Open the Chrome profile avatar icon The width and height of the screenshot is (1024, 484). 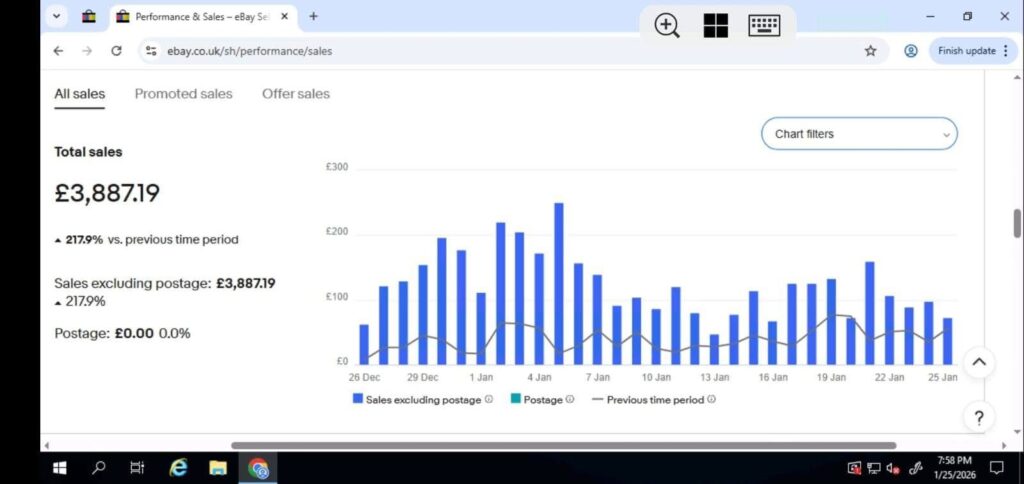pyautogui.click(x=910, y=51)
